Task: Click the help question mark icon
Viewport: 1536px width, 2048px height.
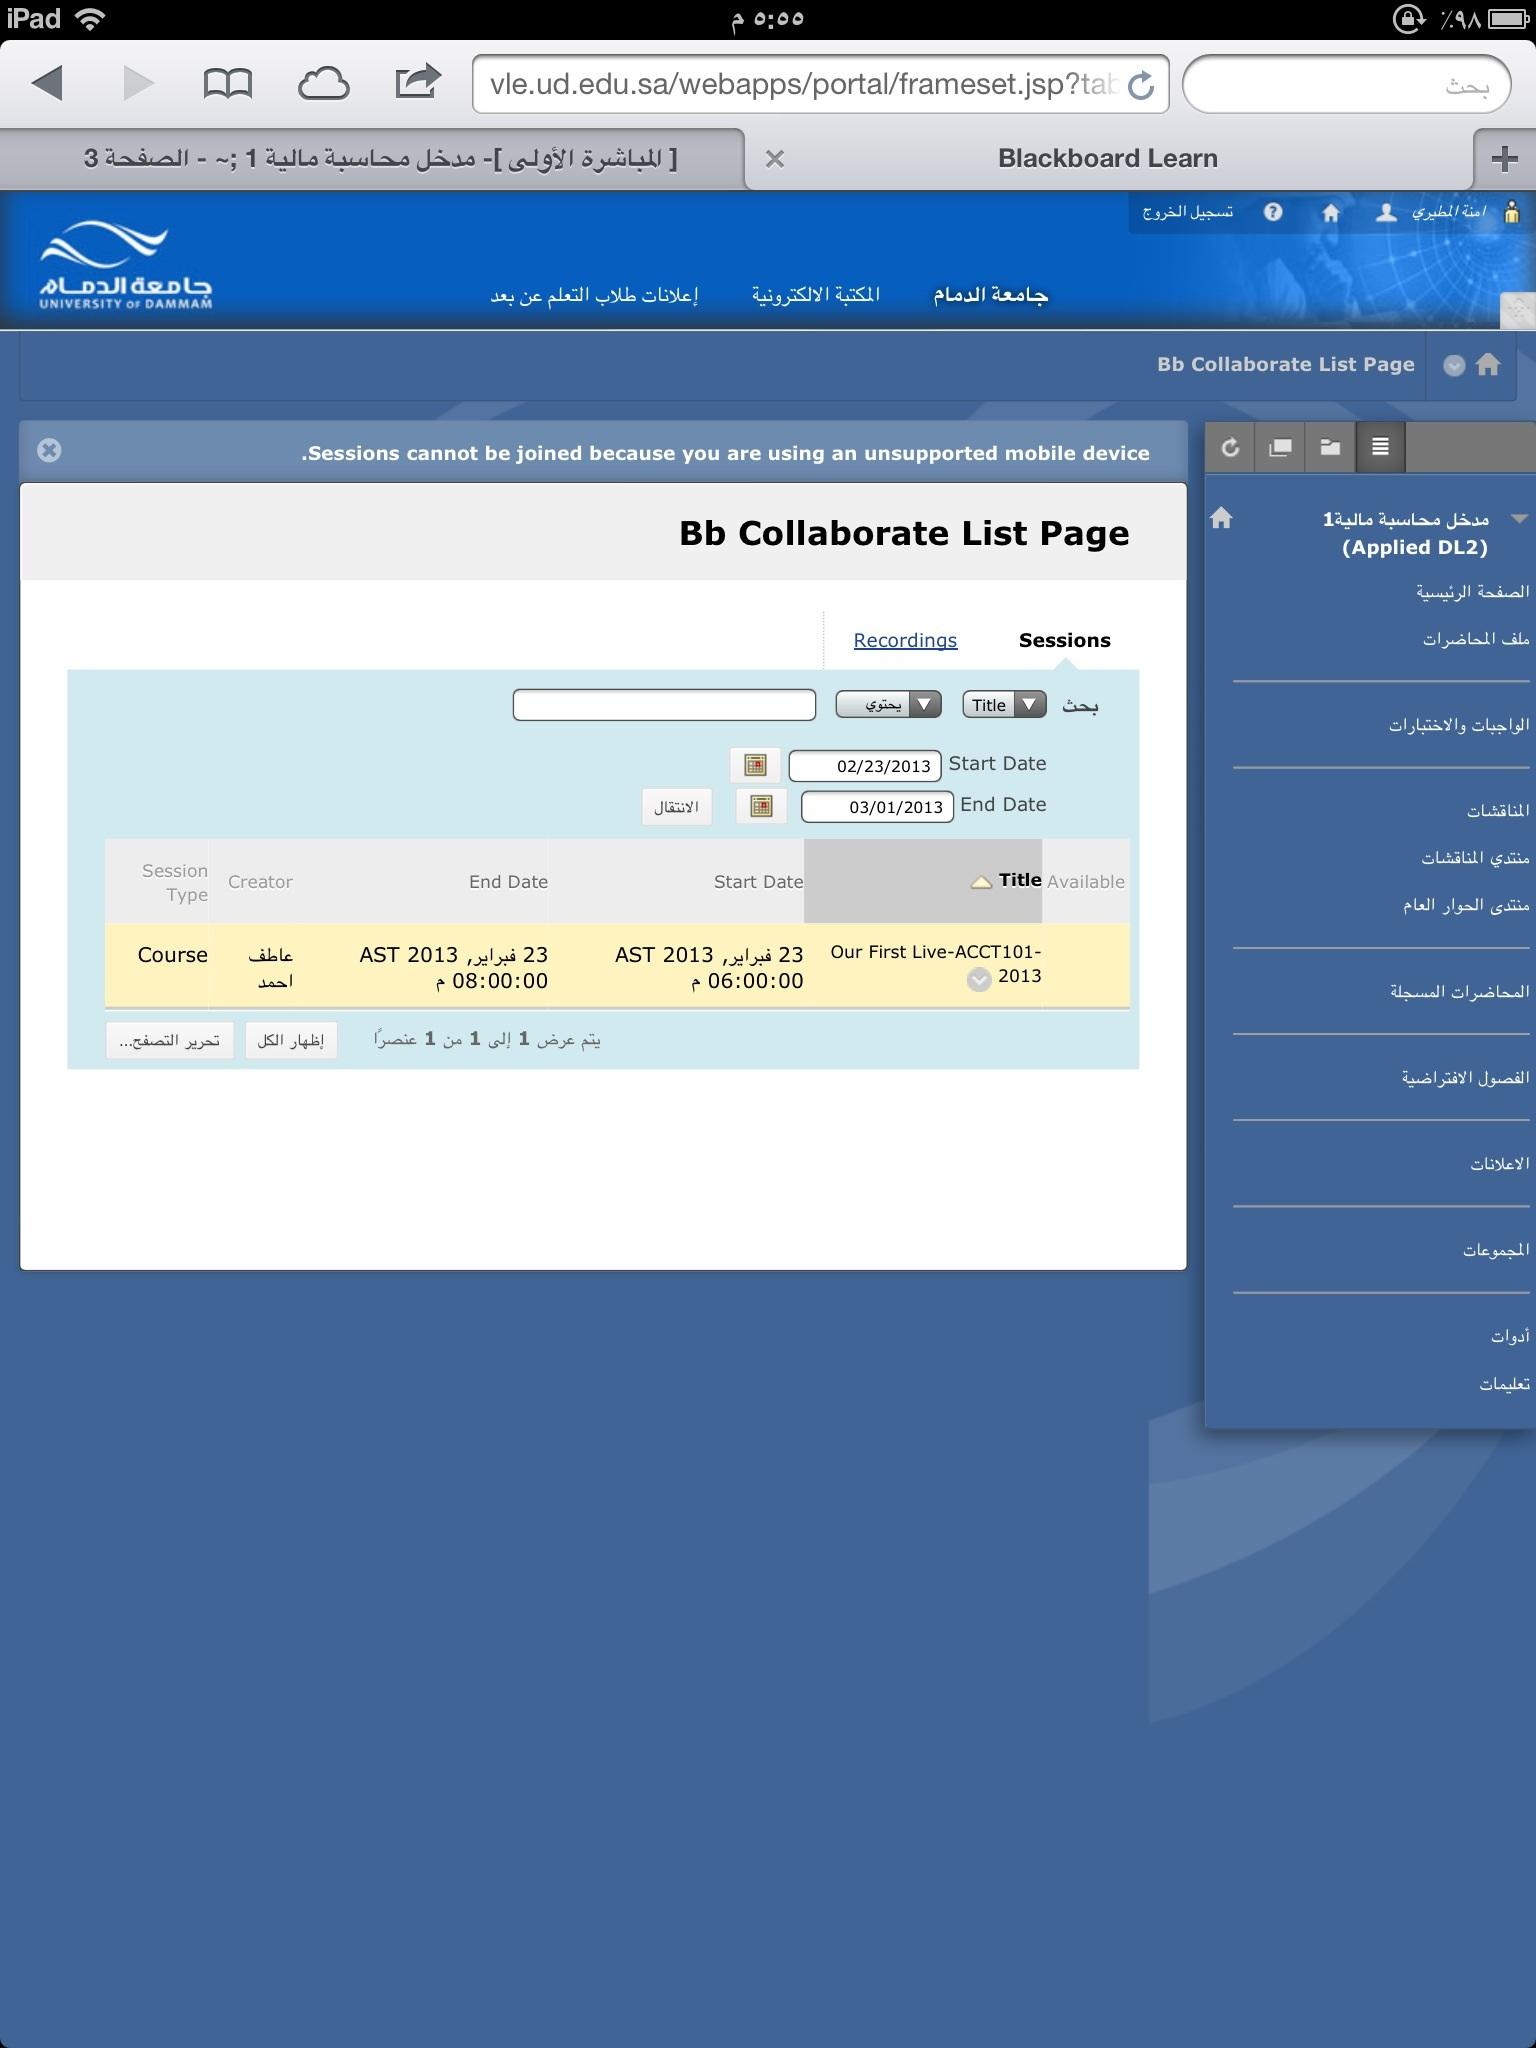Action: 1273,212
